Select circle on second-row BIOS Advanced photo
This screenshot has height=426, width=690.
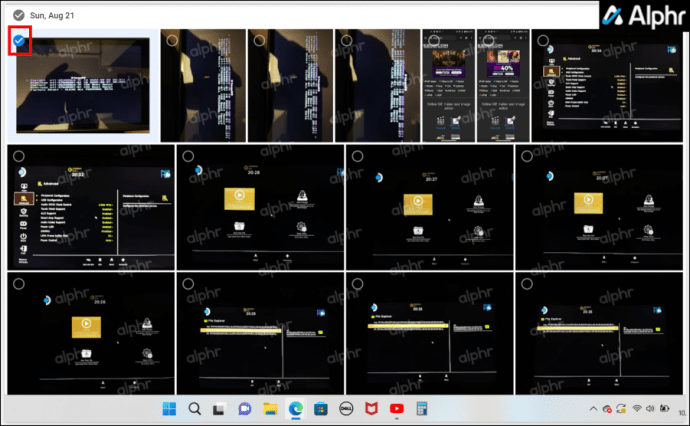pos(19,156)
